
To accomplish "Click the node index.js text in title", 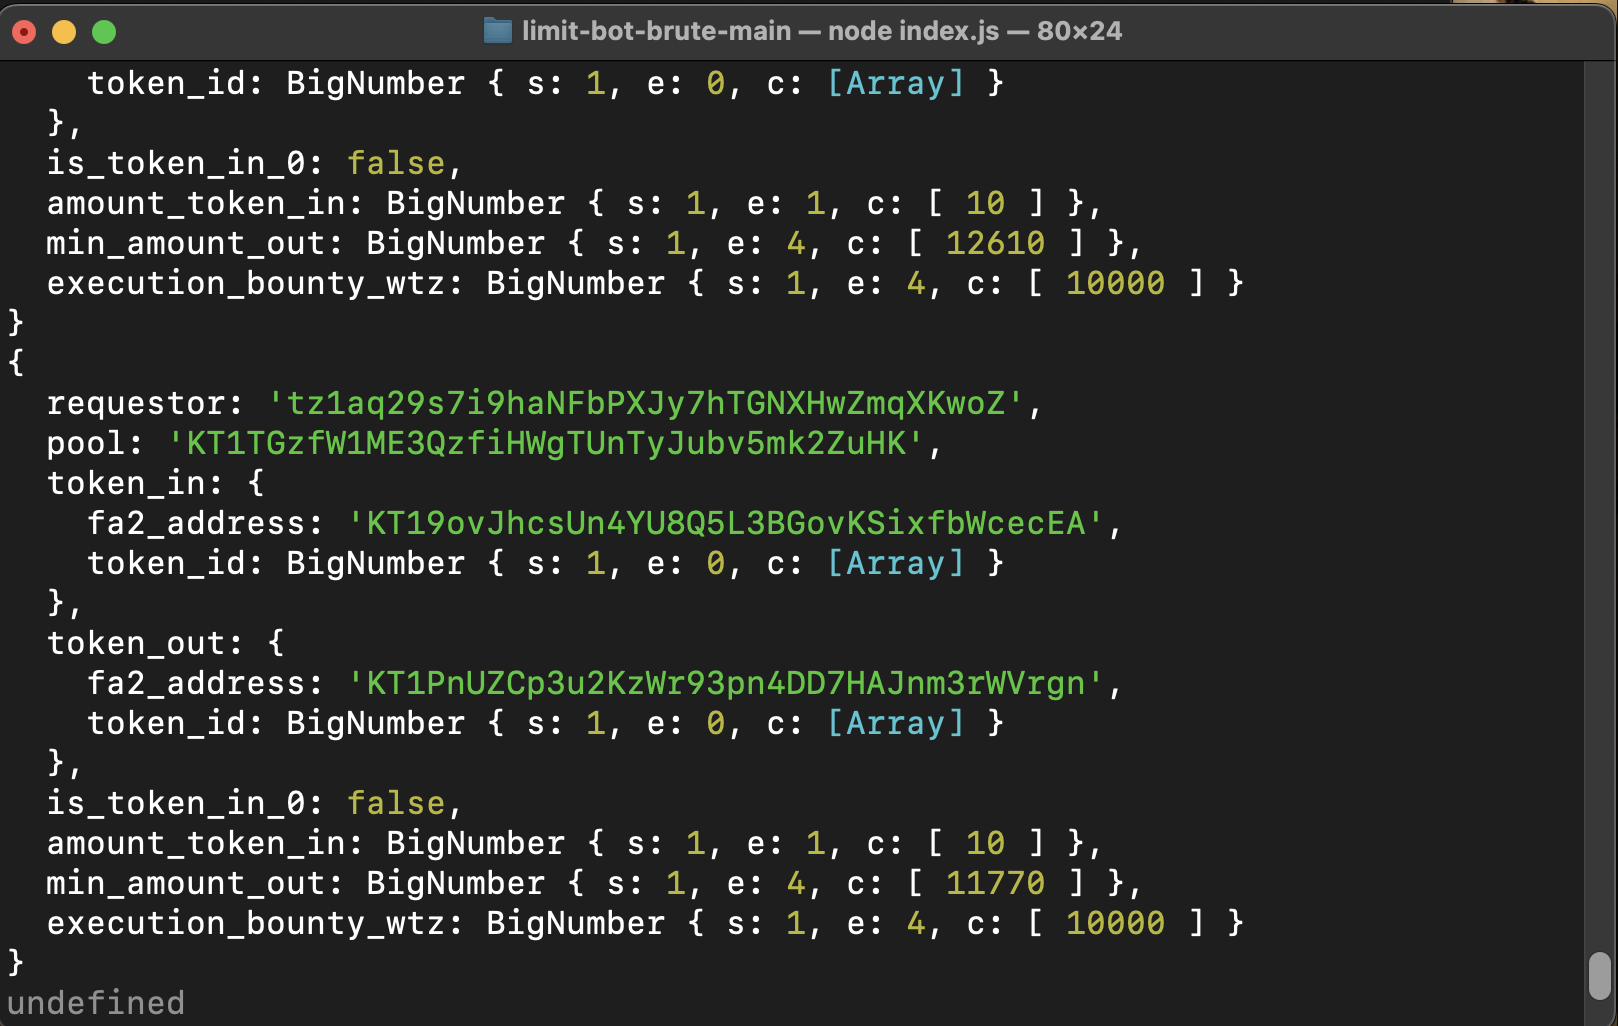I will click(x=913, y=31).
